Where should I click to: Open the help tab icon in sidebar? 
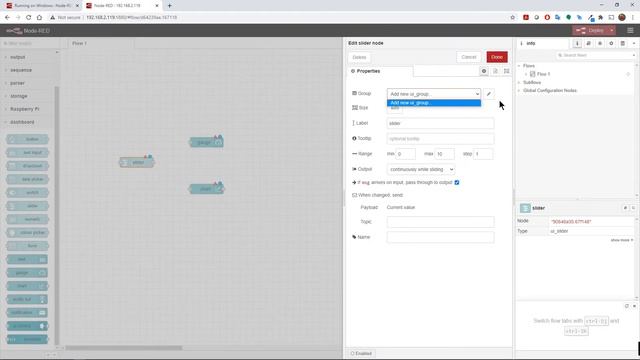point(589,43)
